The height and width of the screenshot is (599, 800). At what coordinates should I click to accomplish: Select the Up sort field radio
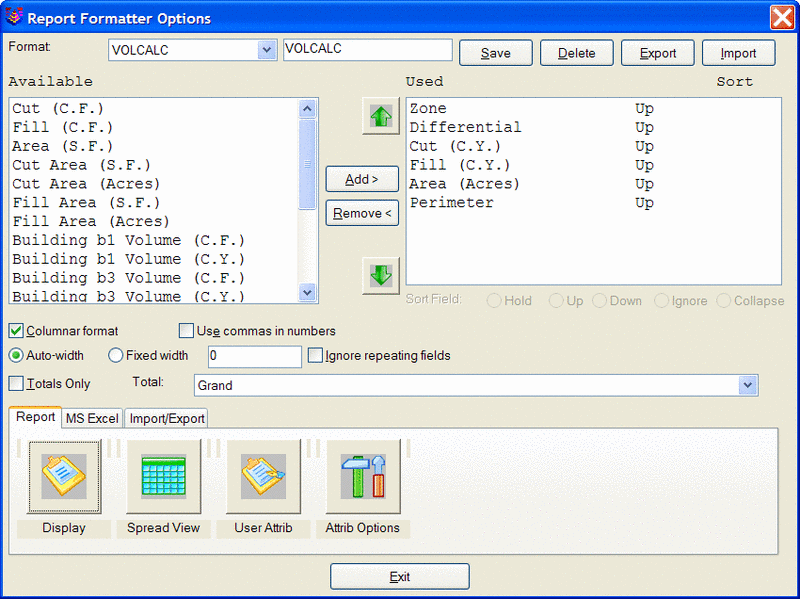[556, 301]
